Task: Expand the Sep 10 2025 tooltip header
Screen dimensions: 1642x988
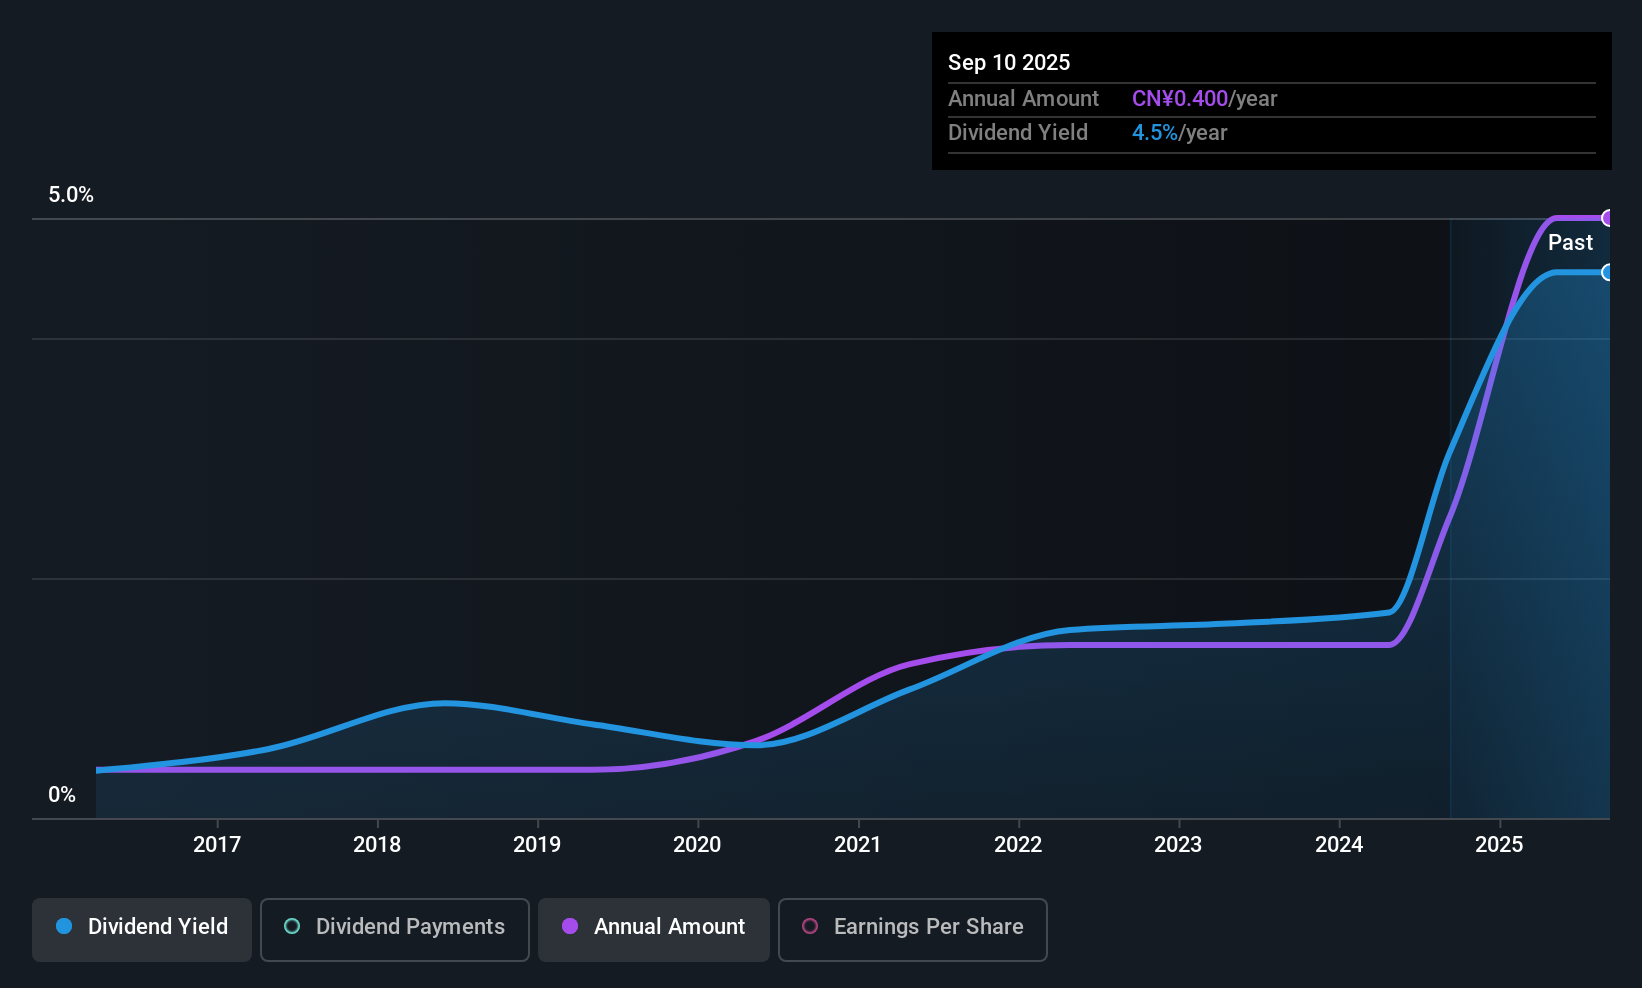Action: tap(1009, 62)
